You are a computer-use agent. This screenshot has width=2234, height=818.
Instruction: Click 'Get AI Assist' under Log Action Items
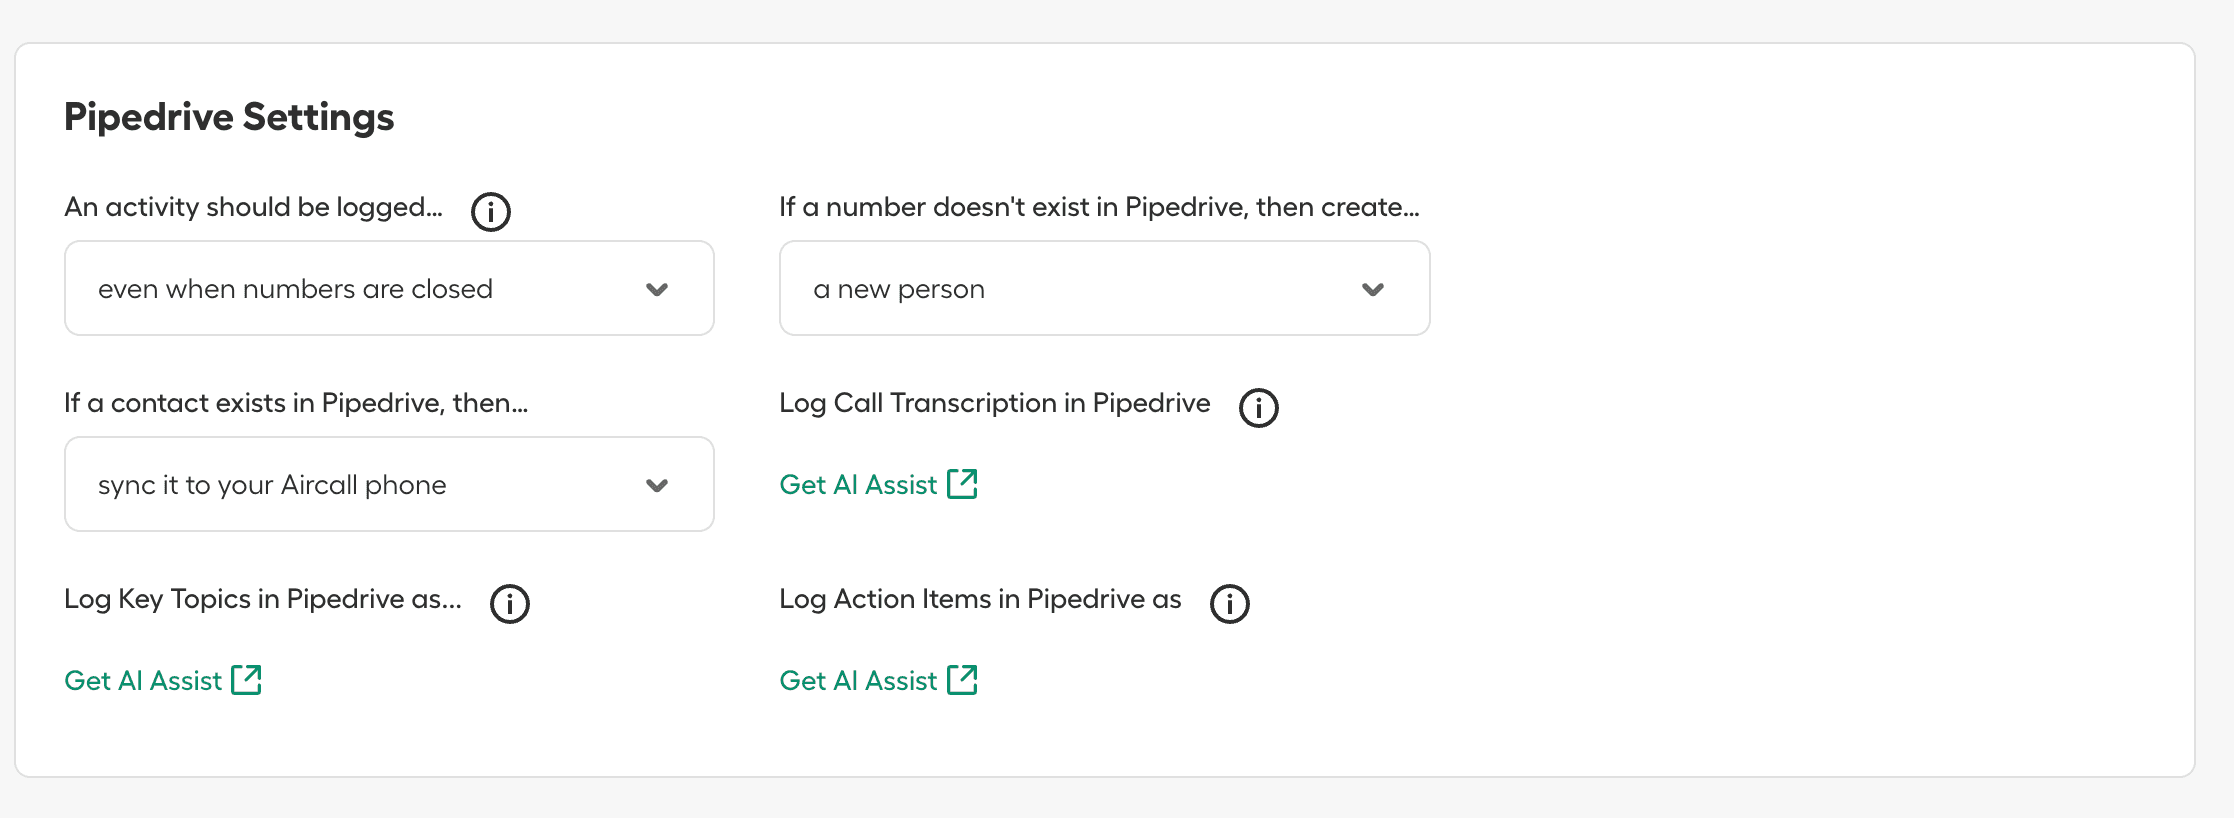858,681
